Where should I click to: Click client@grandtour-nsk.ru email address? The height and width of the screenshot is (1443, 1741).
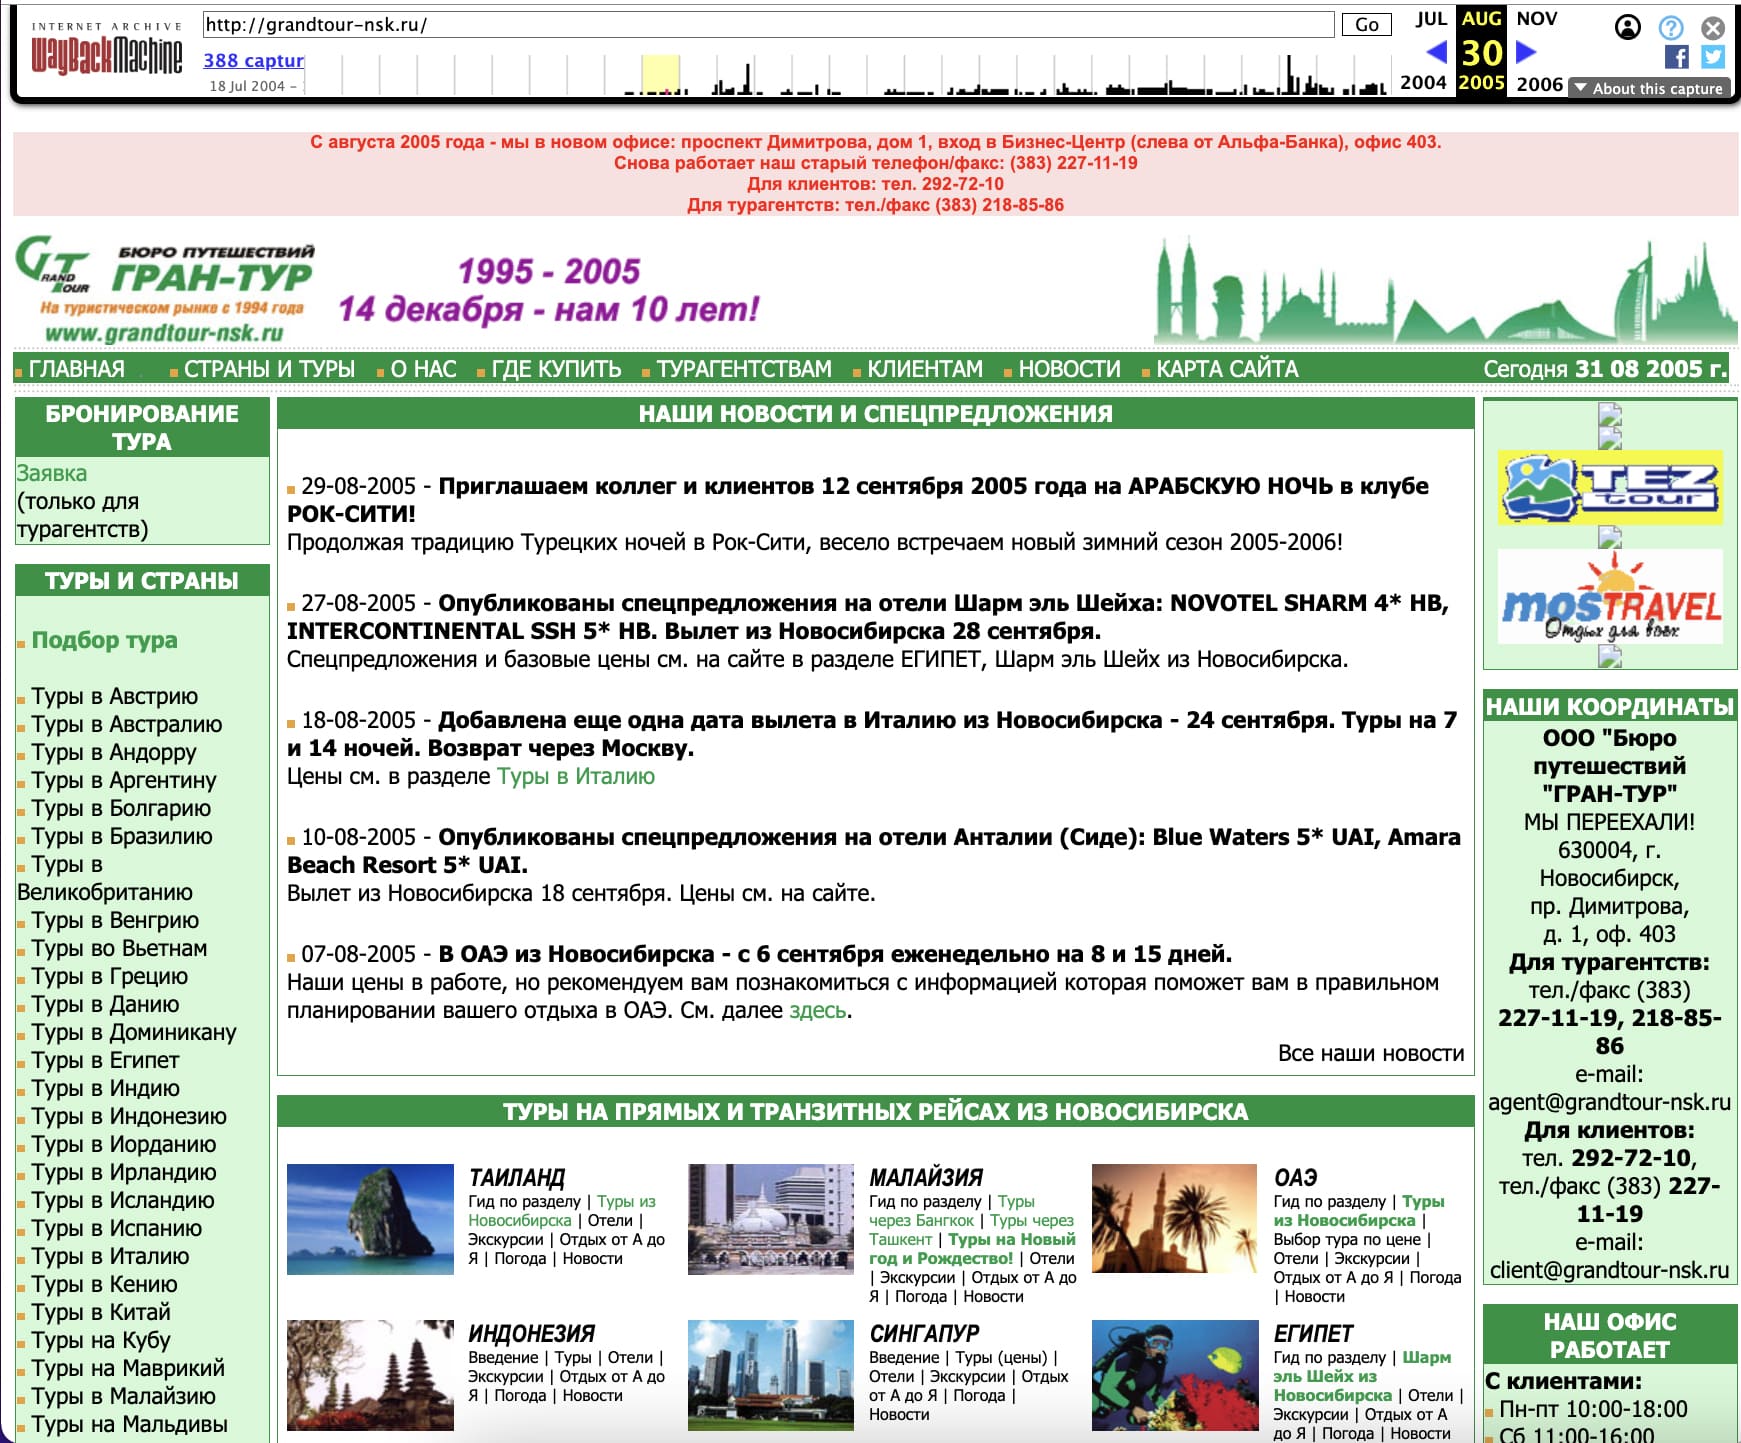tap(1609, 1270)
